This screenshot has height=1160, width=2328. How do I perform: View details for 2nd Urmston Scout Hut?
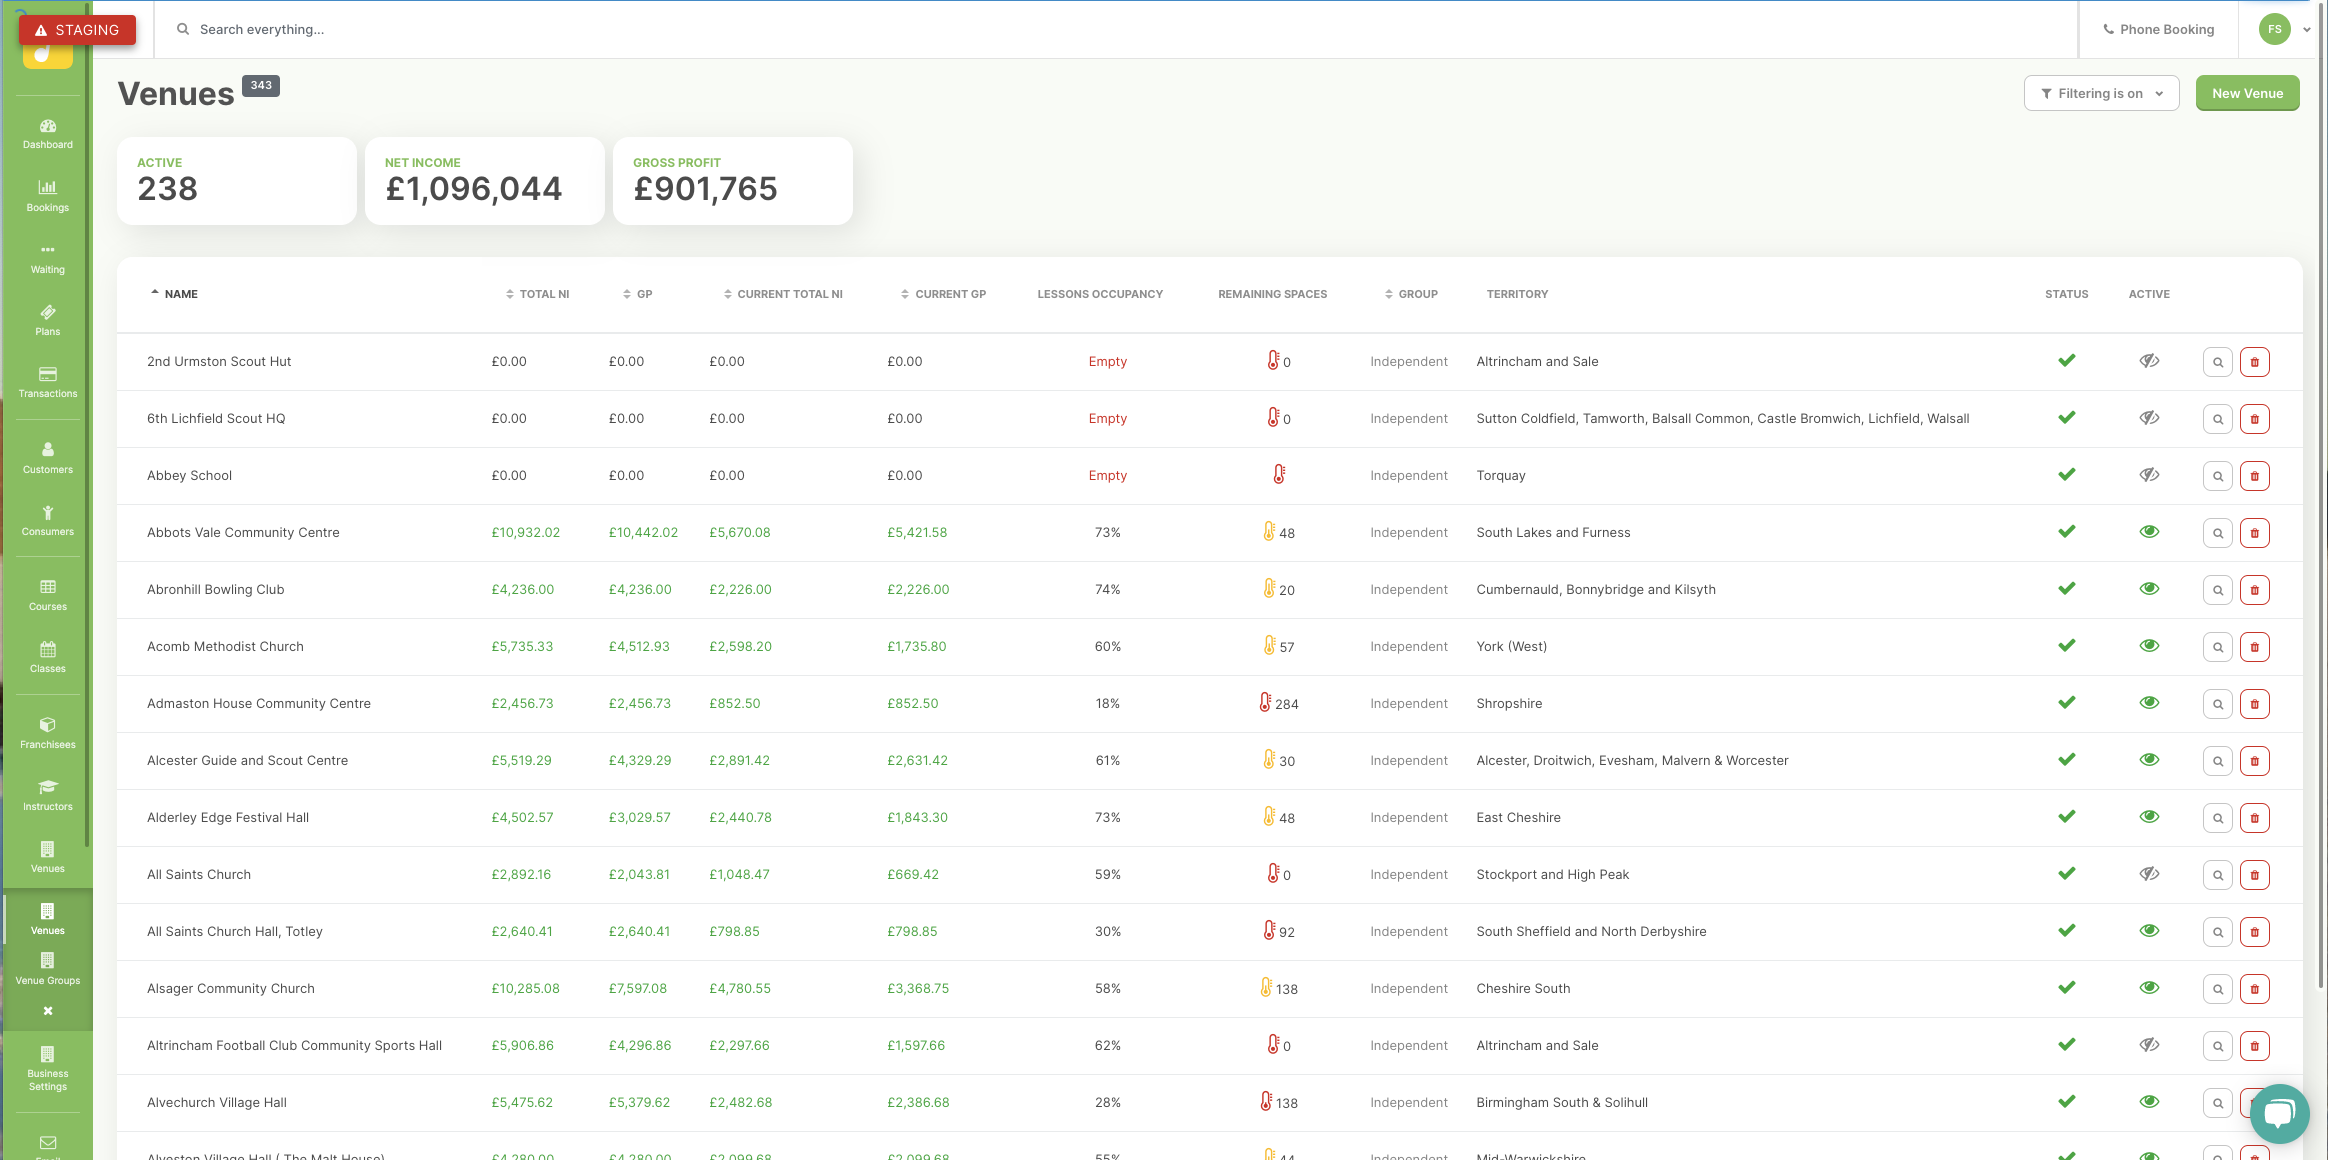coord(2218,362)
